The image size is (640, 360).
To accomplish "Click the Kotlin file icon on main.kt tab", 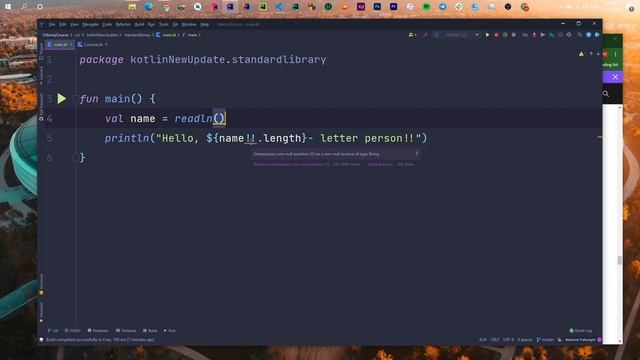I will [x=50, y=44].
